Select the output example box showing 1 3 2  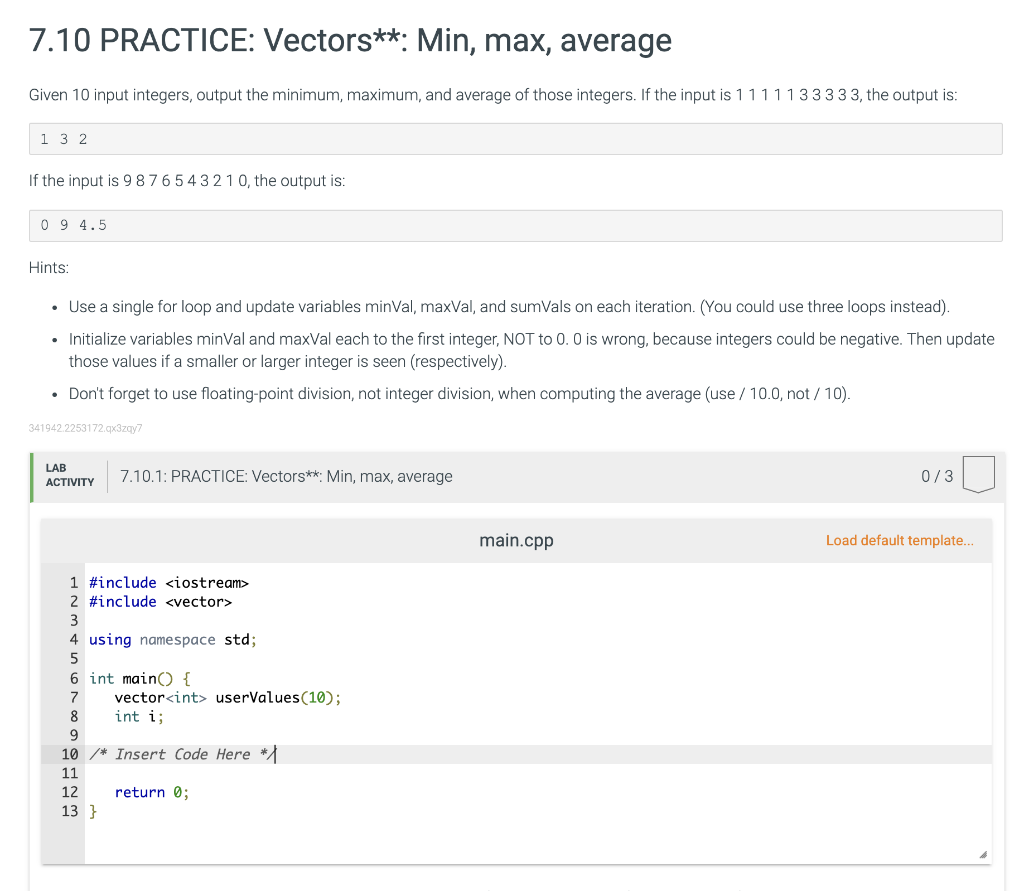click(x=516, y=138)
